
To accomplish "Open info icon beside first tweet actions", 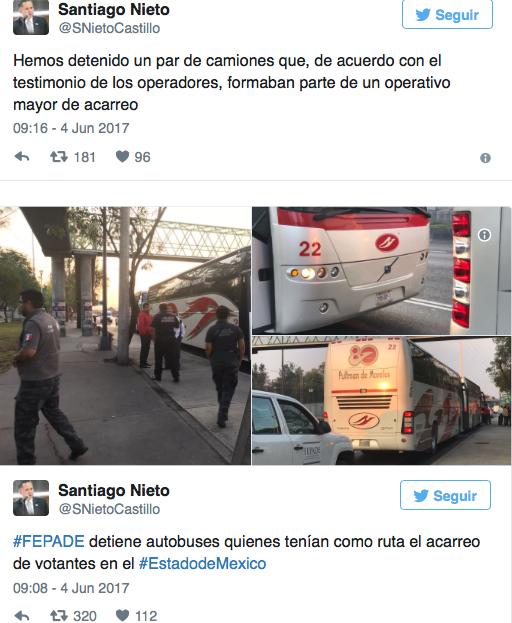I will [485, 158].
